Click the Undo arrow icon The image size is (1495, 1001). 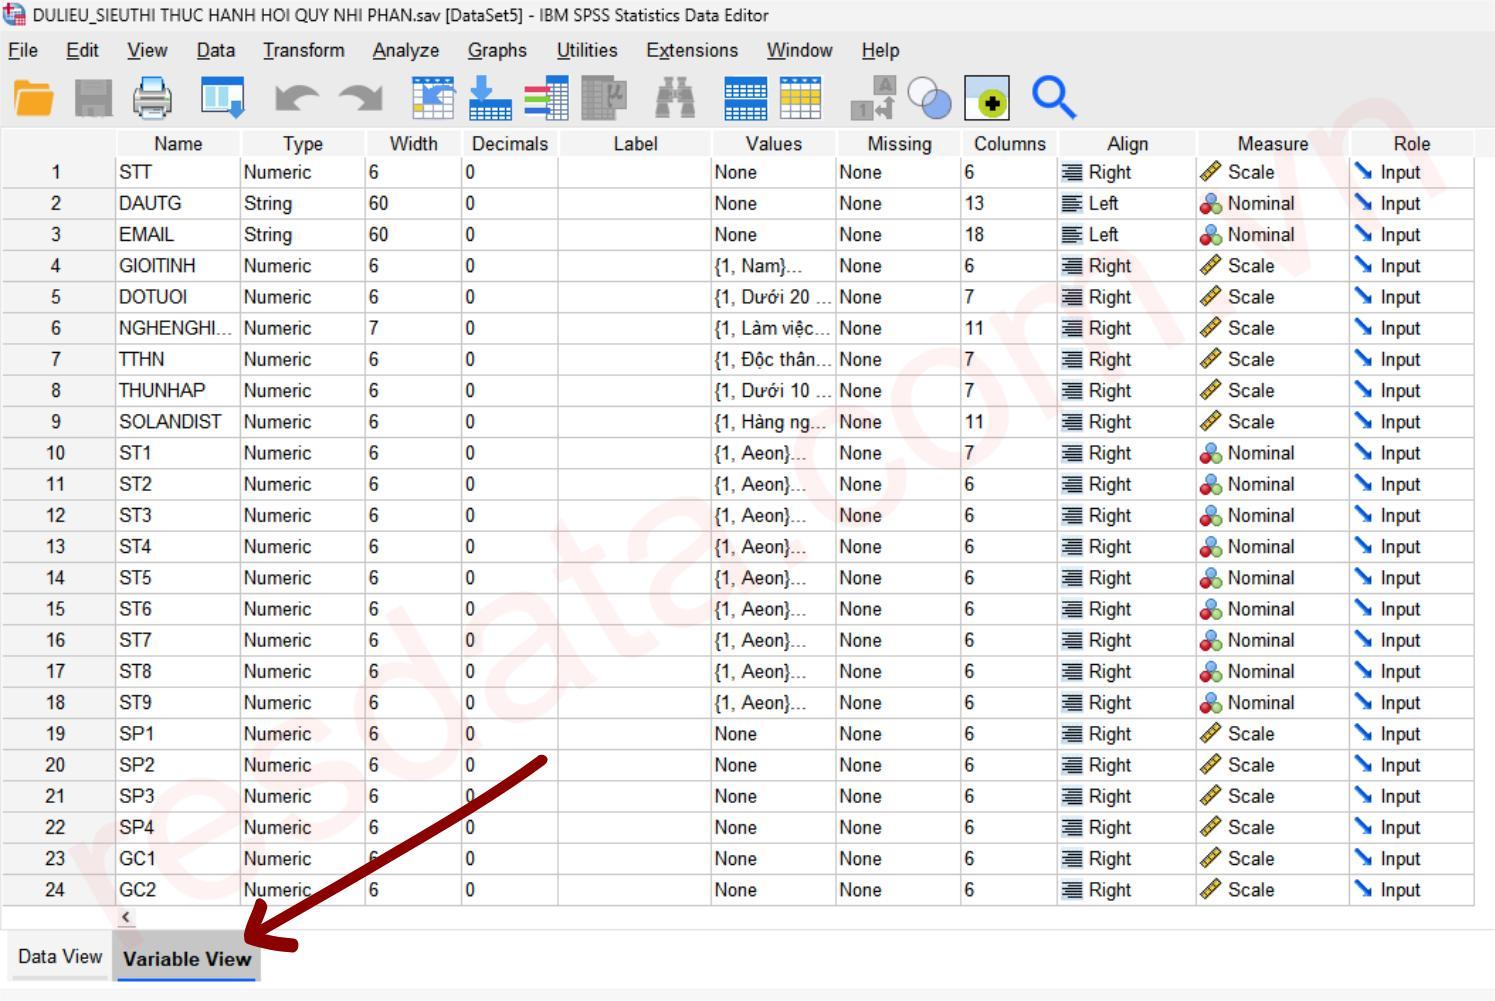[297, 98]
